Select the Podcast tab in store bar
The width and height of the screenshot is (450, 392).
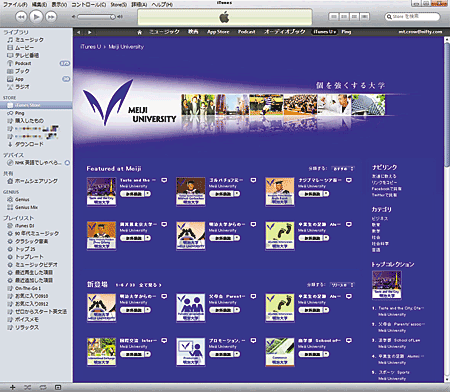tap(246, 32)
